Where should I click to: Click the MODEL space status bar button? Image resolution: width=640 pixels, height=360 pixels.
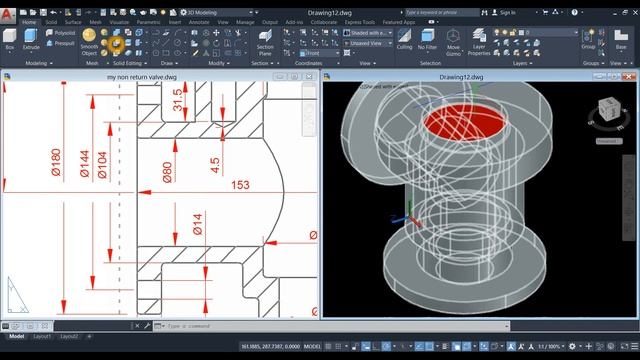[312, 347]
